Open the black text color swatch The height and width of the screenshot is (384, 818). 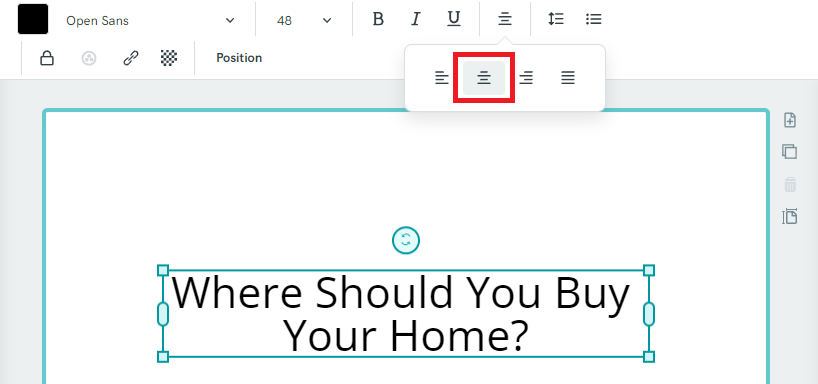pos(33,19)
